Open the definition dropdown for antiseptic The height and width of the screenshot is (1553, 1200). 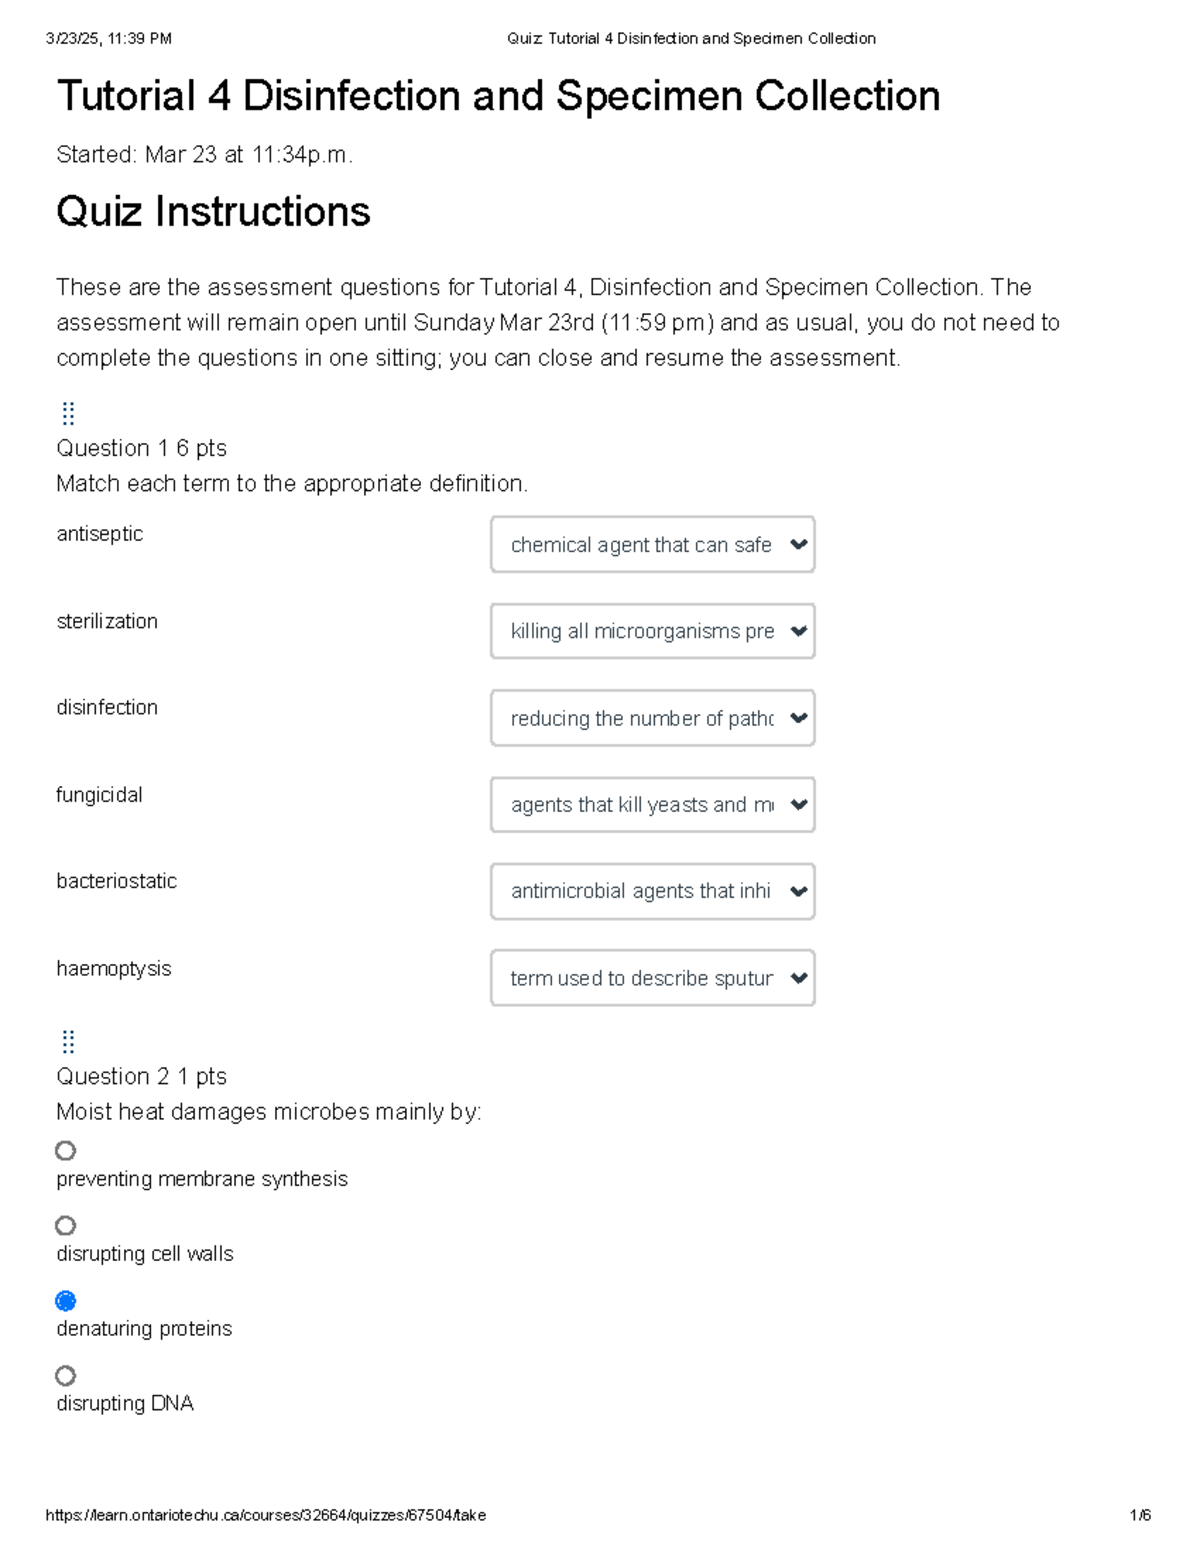tap(652, 544)
